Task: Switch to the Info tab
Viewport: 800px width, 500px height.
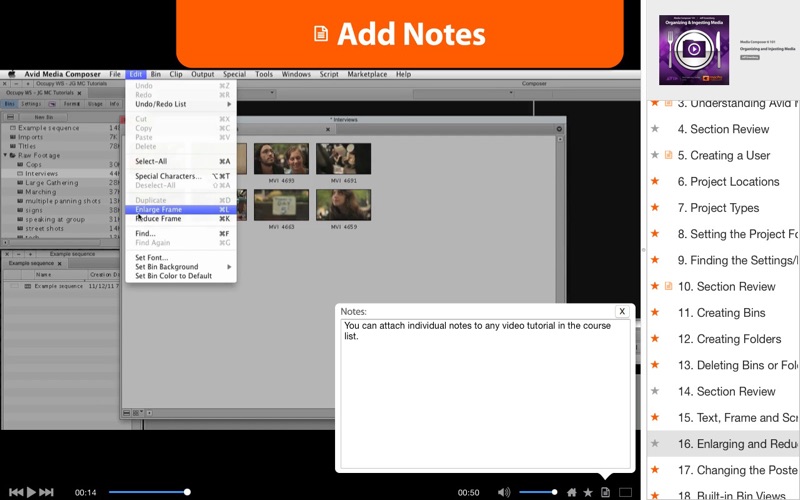Action: tap(114, 104)
